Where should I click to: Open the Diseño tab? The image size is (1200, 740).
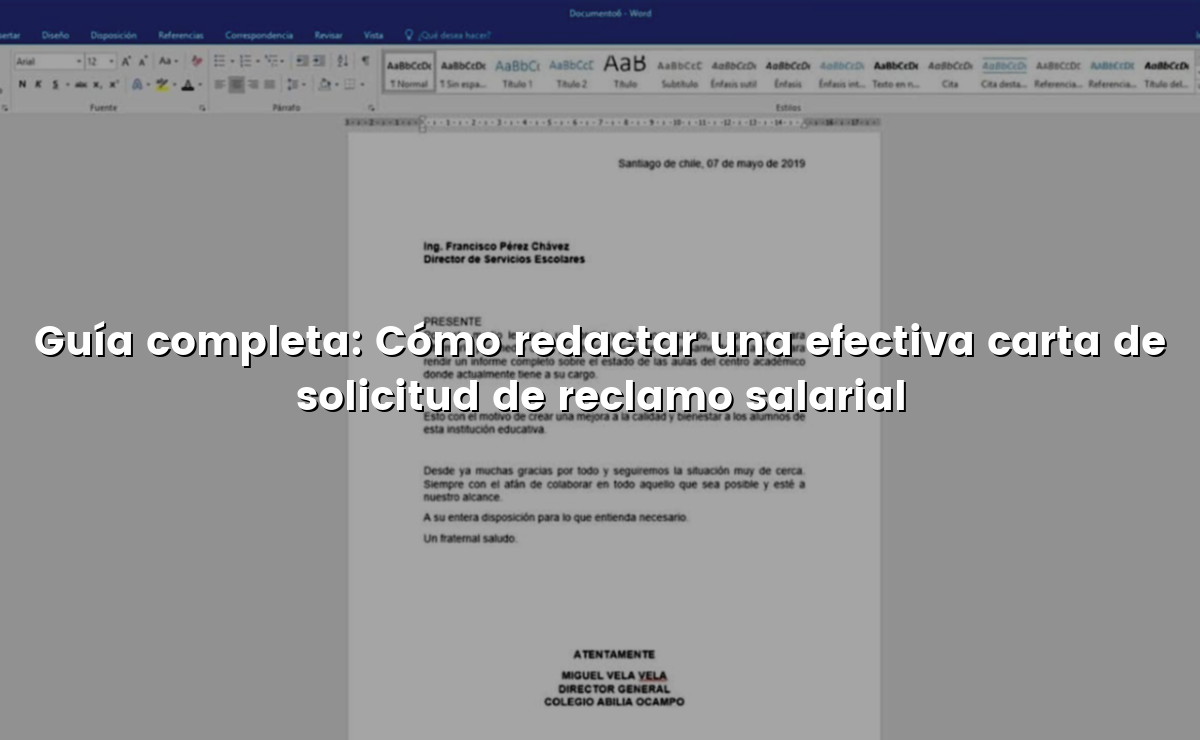[55, 35]
